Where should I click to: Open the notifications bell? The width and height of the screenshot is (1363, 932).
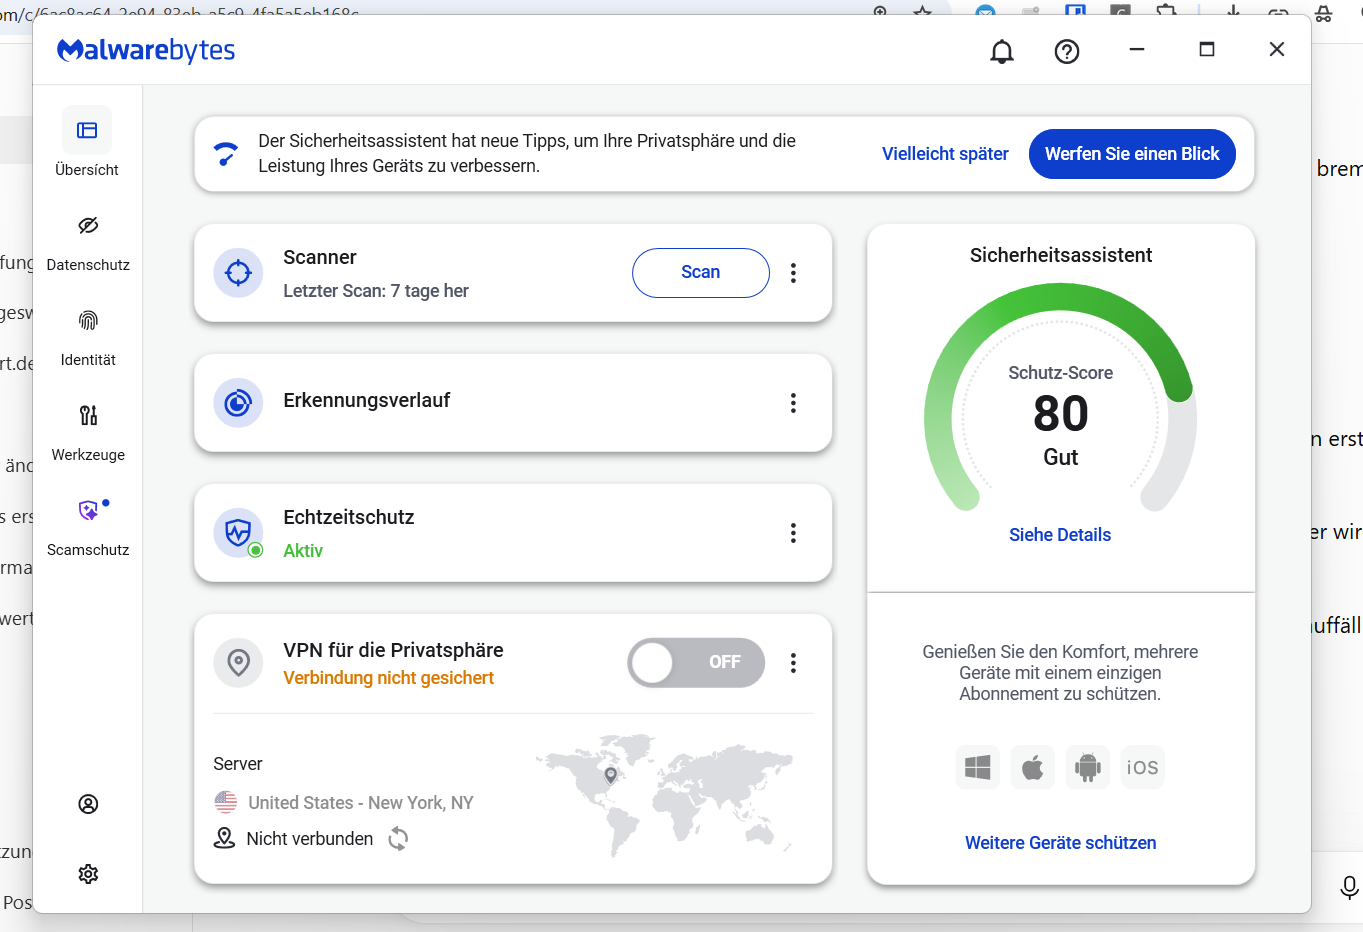(x=1002, y=51)
